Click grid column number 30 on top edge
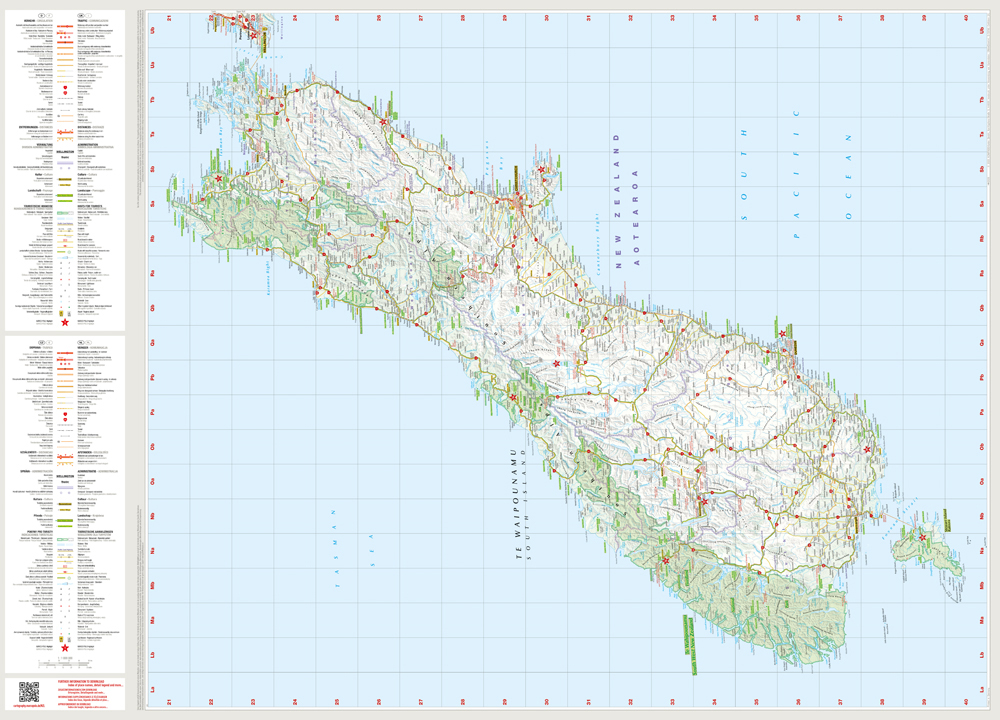This screenshot has width=1000, height=720. pyautogui.click(x=546, y=17)
